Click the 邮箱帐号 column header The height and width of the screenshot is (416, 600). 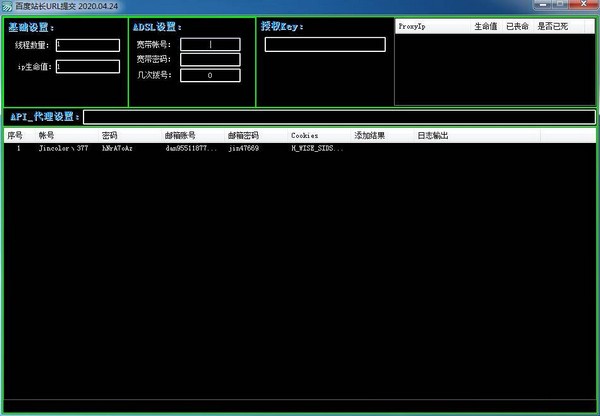[180, 135]
